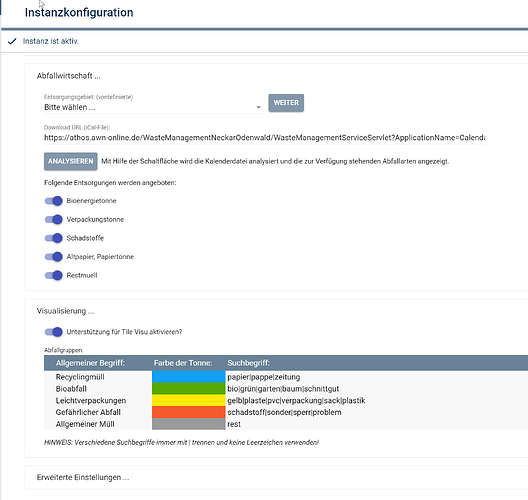Click the 'Instanz ist aktiv.' status text
Image resolution: width=528 pixels, height=500 pixels.
point(51,41)
